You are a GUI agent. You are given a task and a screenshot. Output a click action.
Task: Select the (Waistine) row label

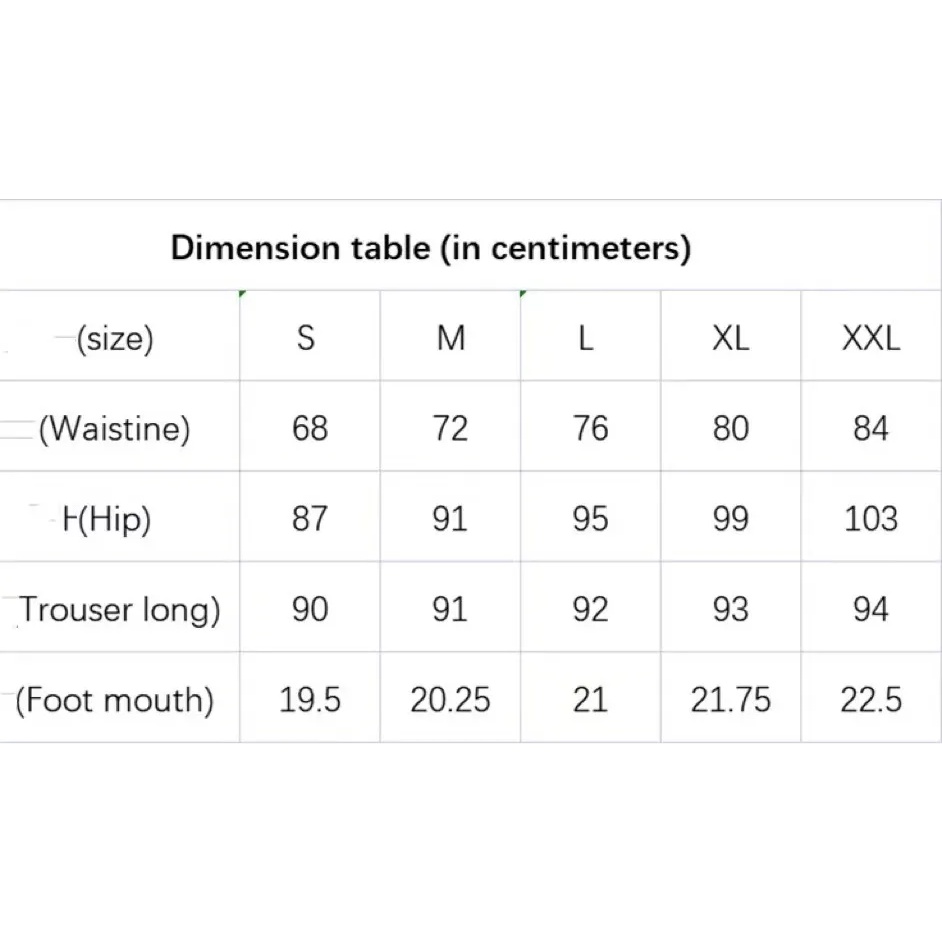pos(114,428)
